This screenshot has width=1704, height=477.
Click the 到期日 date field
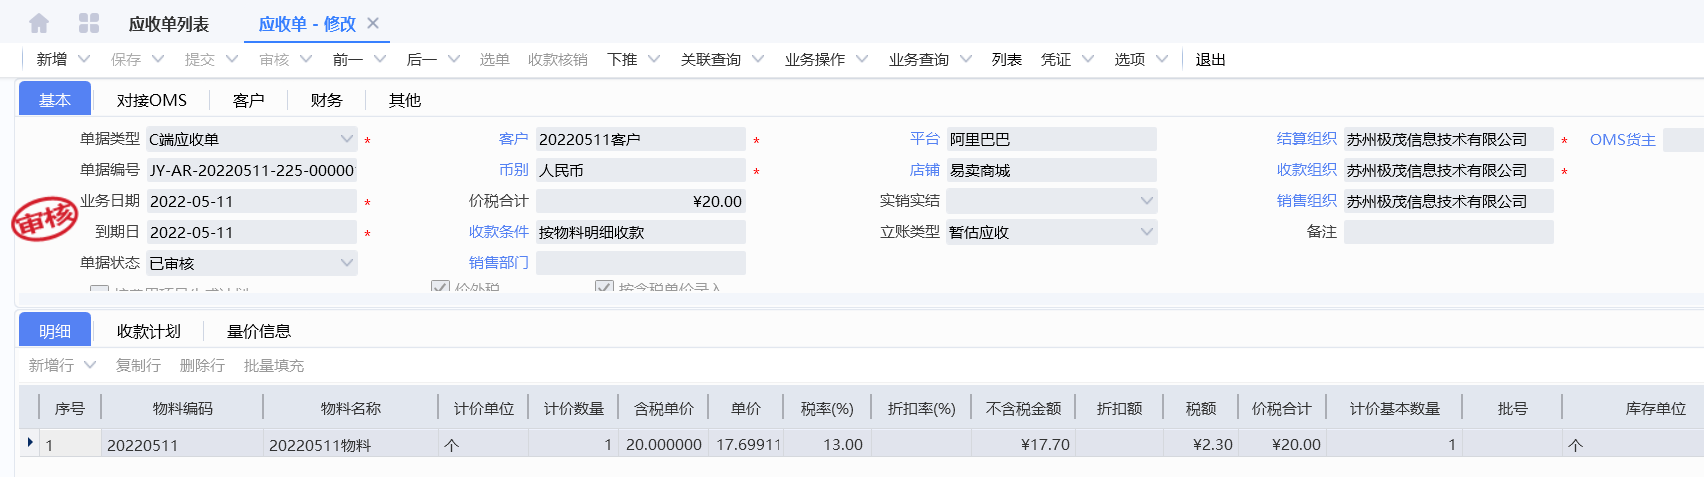[x=252, y=232]
